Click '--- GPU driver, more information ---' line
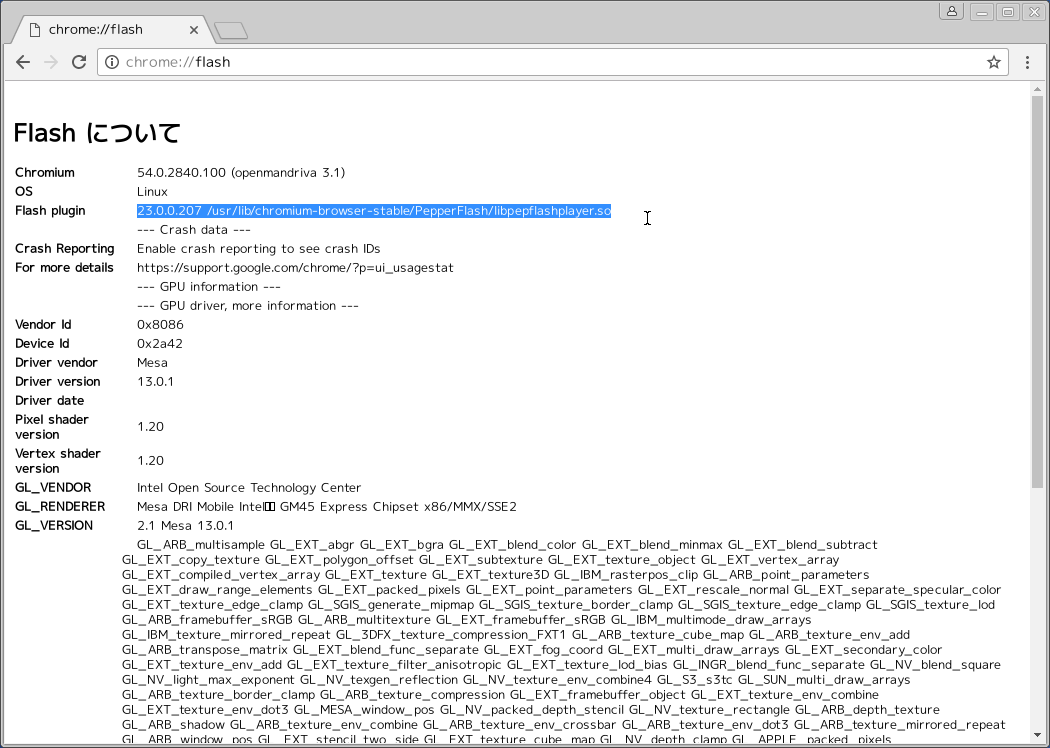This screenshot has height=748, width=1050. coord(248,306)
